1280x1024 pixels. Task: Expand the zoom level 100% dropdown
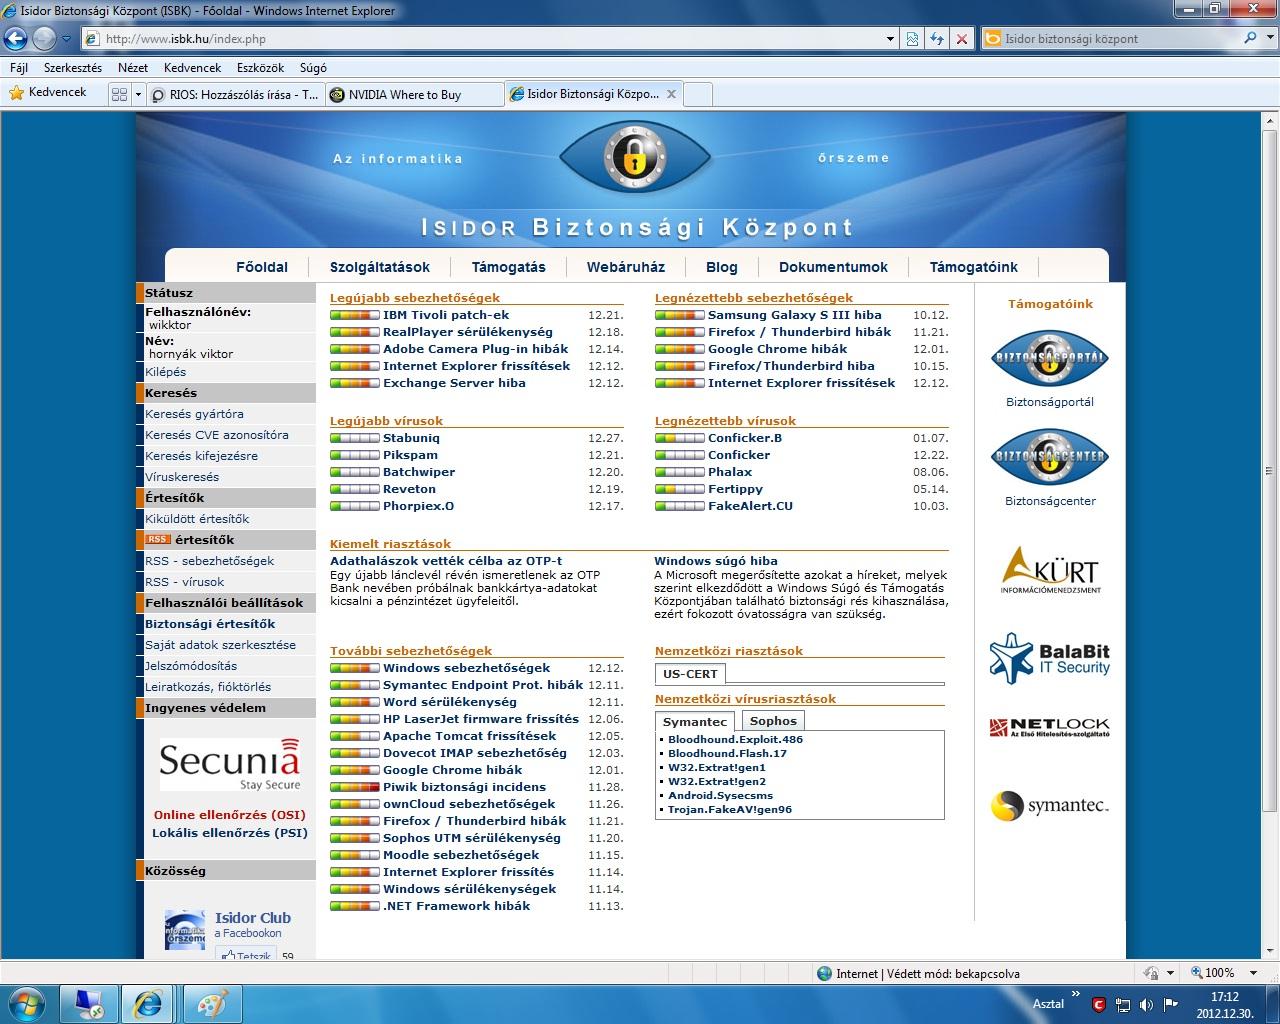point(1254,973)
